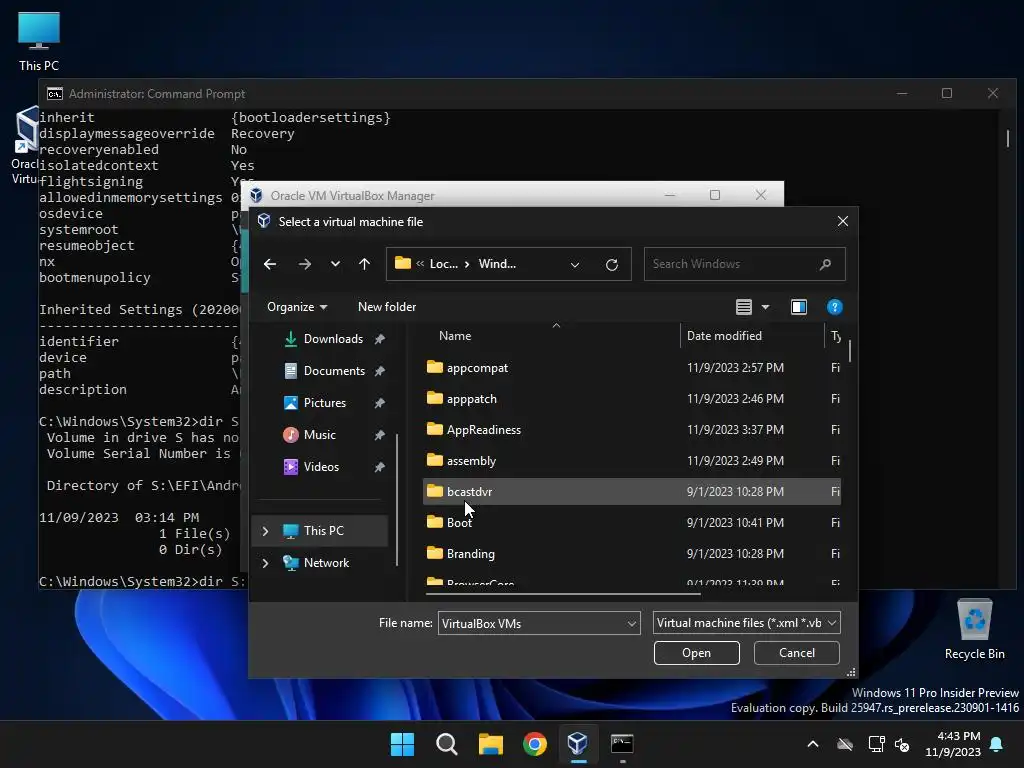Viewport: 1024px width, 768px height.
Task: Click the horizontal scrollbar in file list
Action: [563, 594]
